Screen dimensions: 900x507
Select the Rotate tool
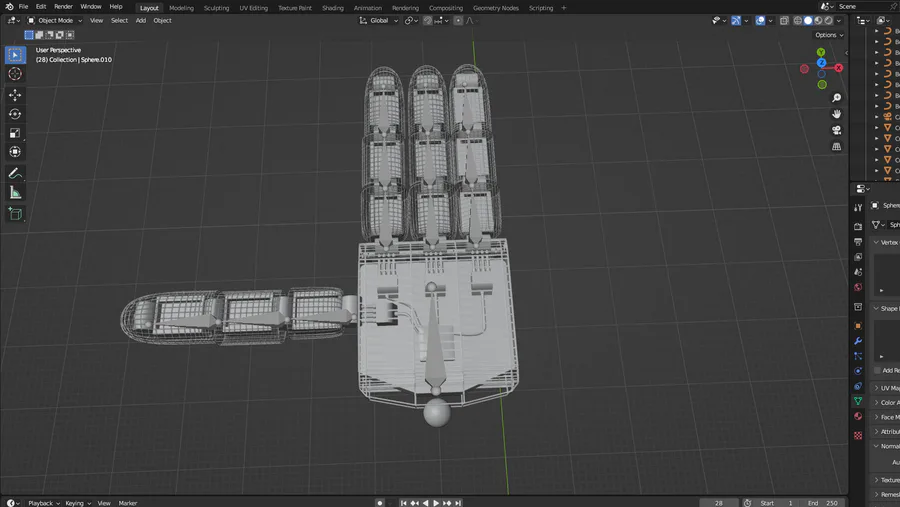[15, 114]
